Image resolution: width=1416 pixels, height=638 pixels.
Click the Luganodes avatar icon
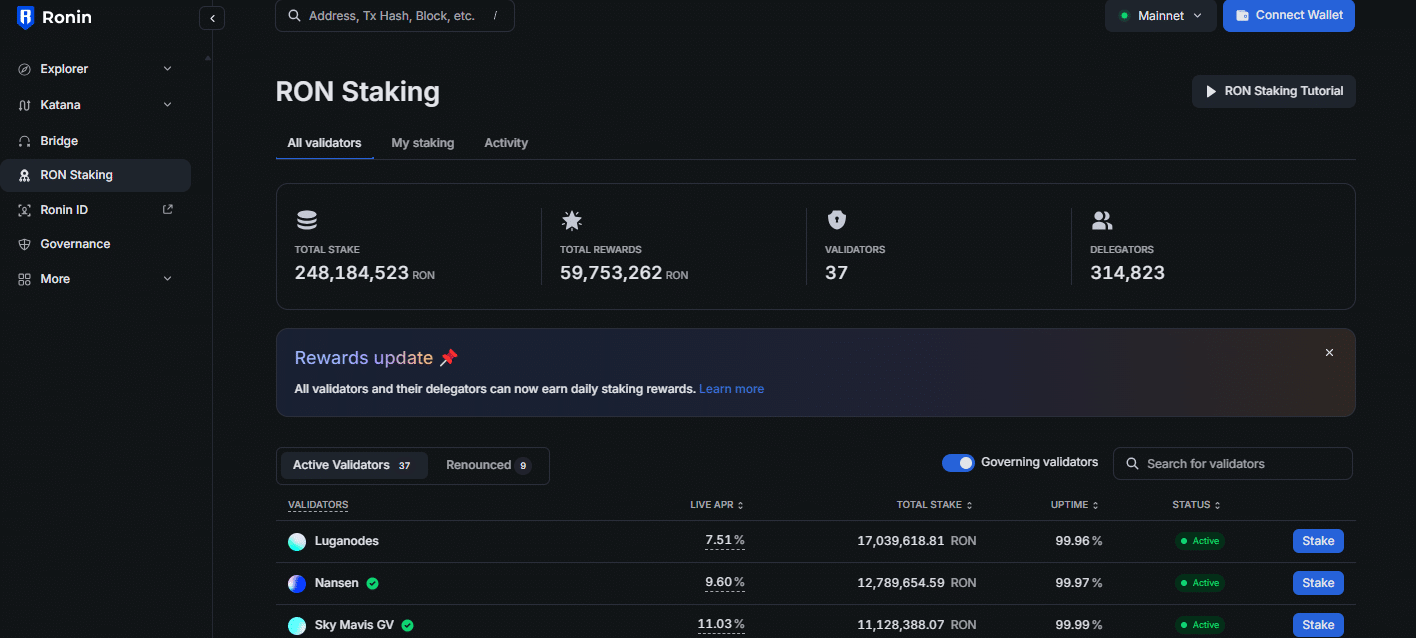pos(297,542)
